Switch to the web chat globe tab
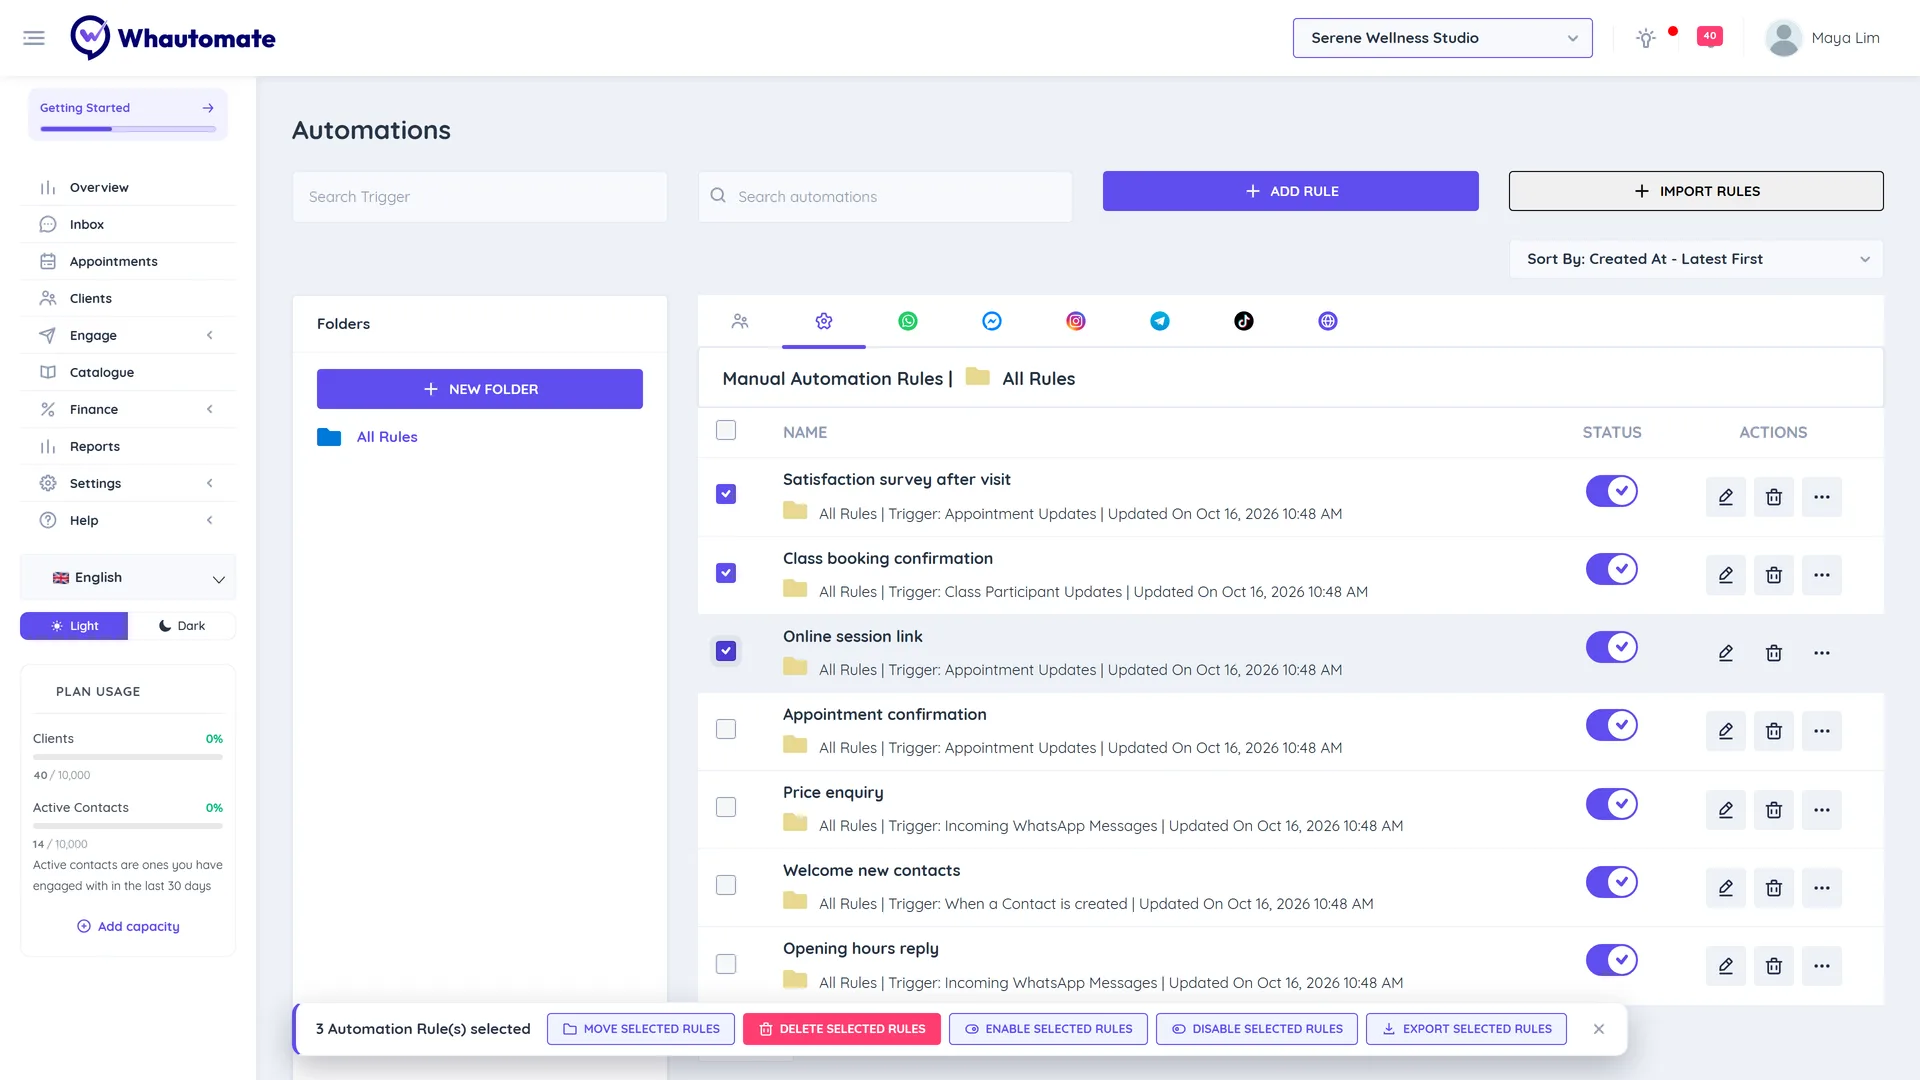The image size is (1920, 1080). 1328,321
